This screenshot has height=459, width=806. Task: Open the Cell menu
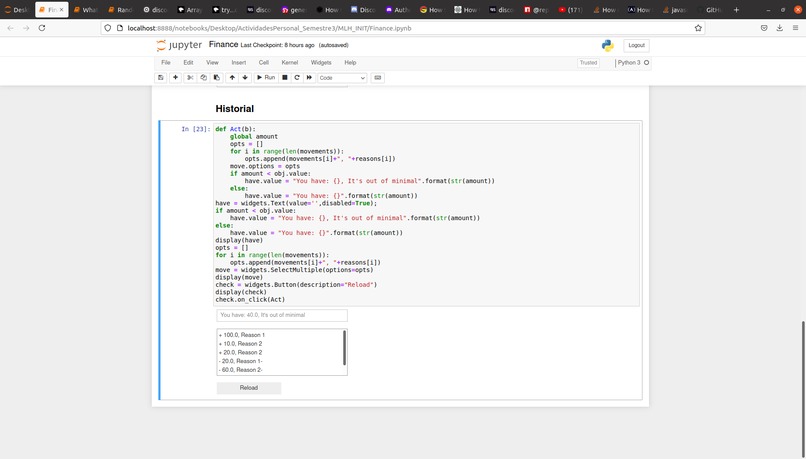(264, 63)
